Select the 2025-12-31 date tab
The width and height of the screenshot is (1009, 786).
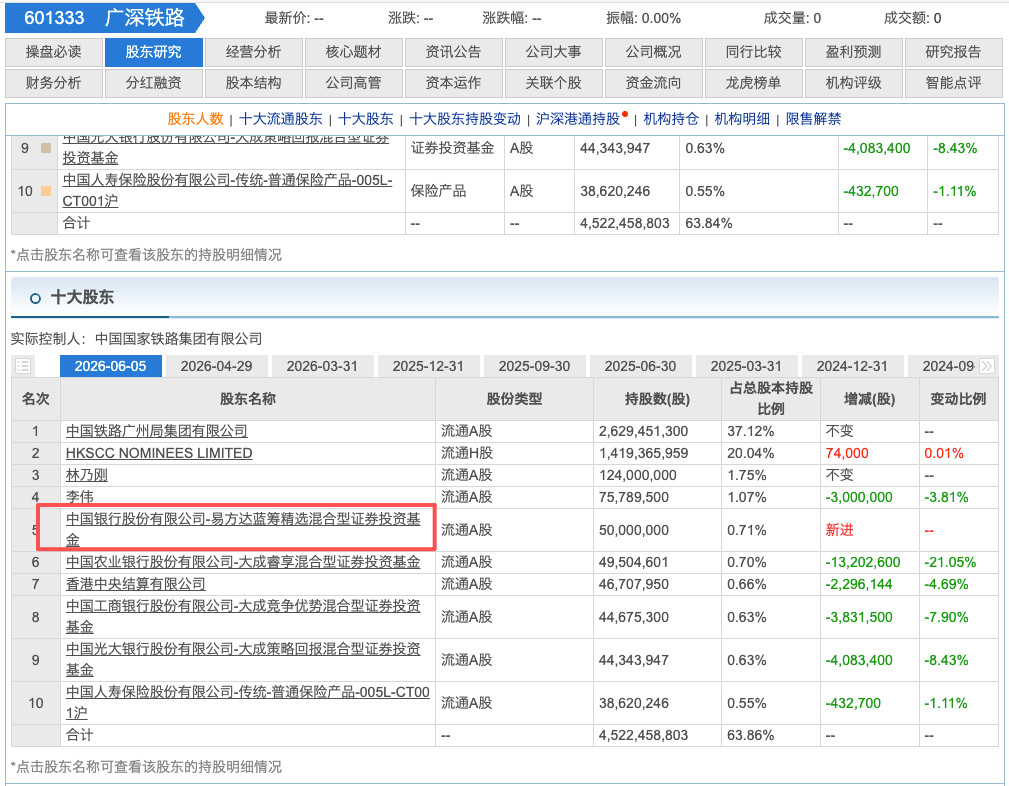point(428,366)
